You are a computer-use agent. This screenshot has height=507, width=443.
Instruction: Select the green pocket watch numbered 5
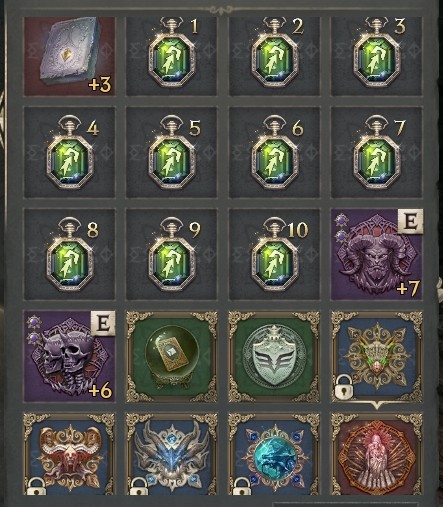point(172,152)
